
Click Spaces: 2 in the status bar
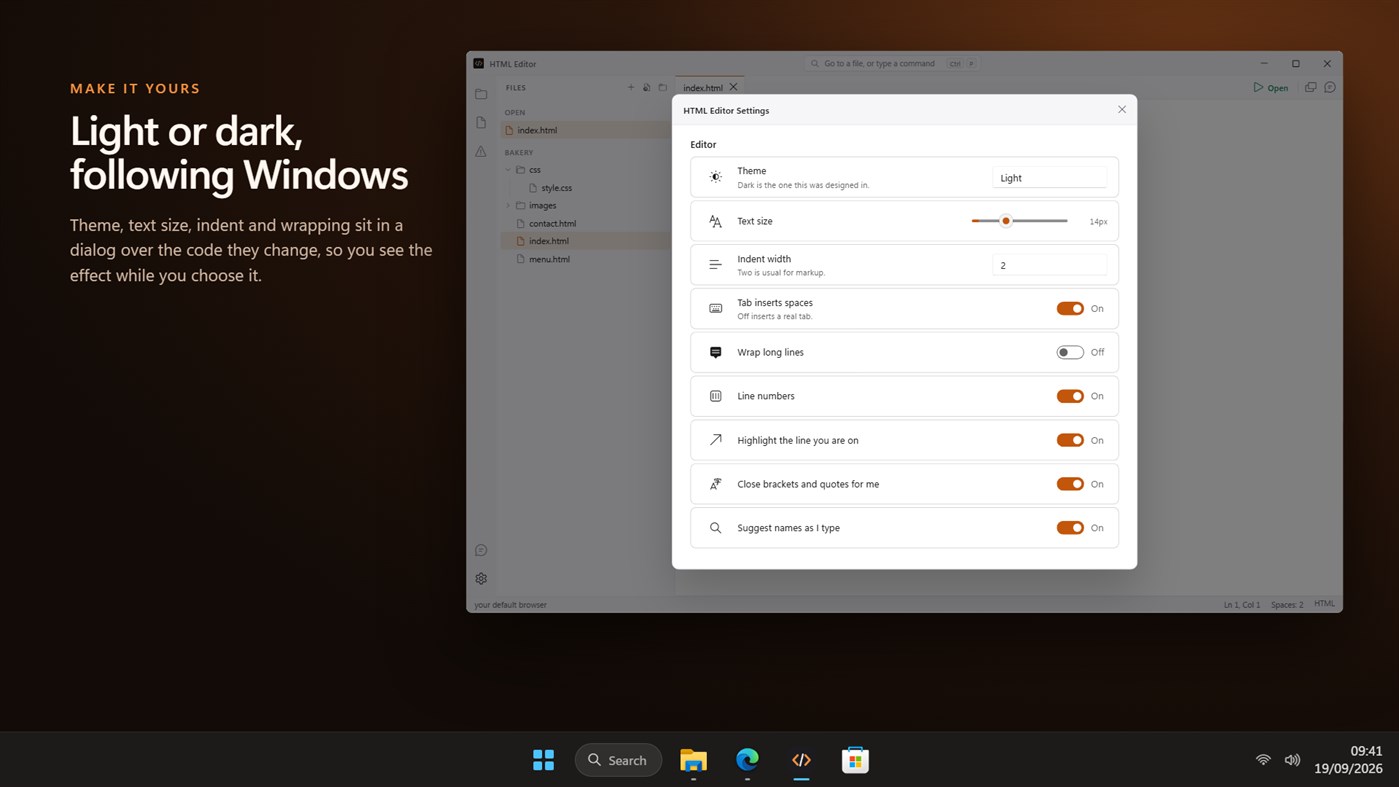(x=1287, y=605)
